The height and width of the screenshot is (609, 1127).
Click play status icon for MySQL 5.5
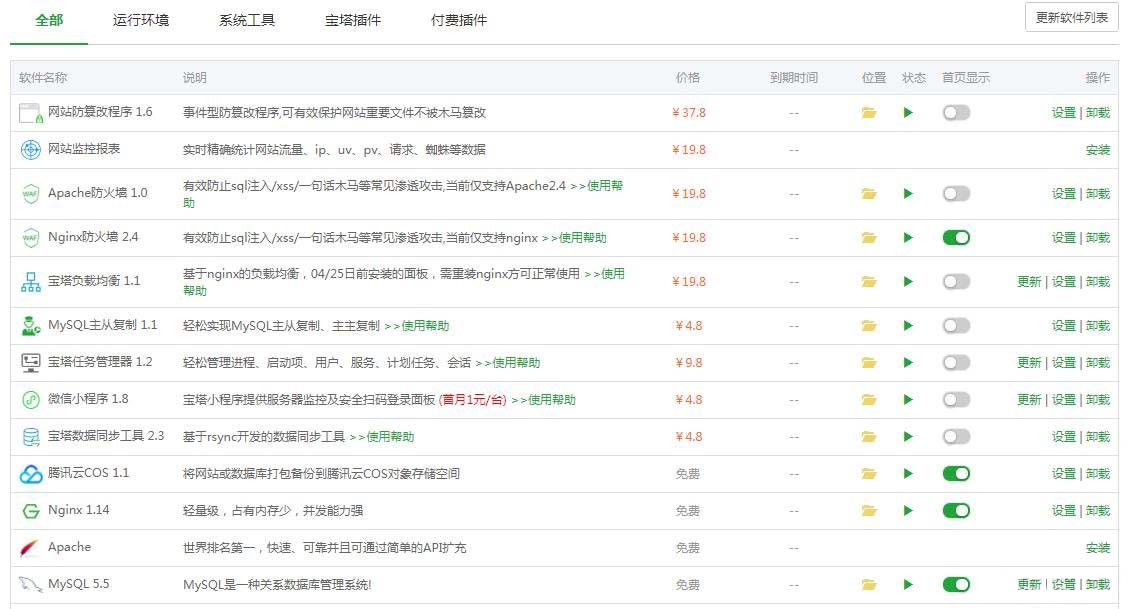[908, 585]
